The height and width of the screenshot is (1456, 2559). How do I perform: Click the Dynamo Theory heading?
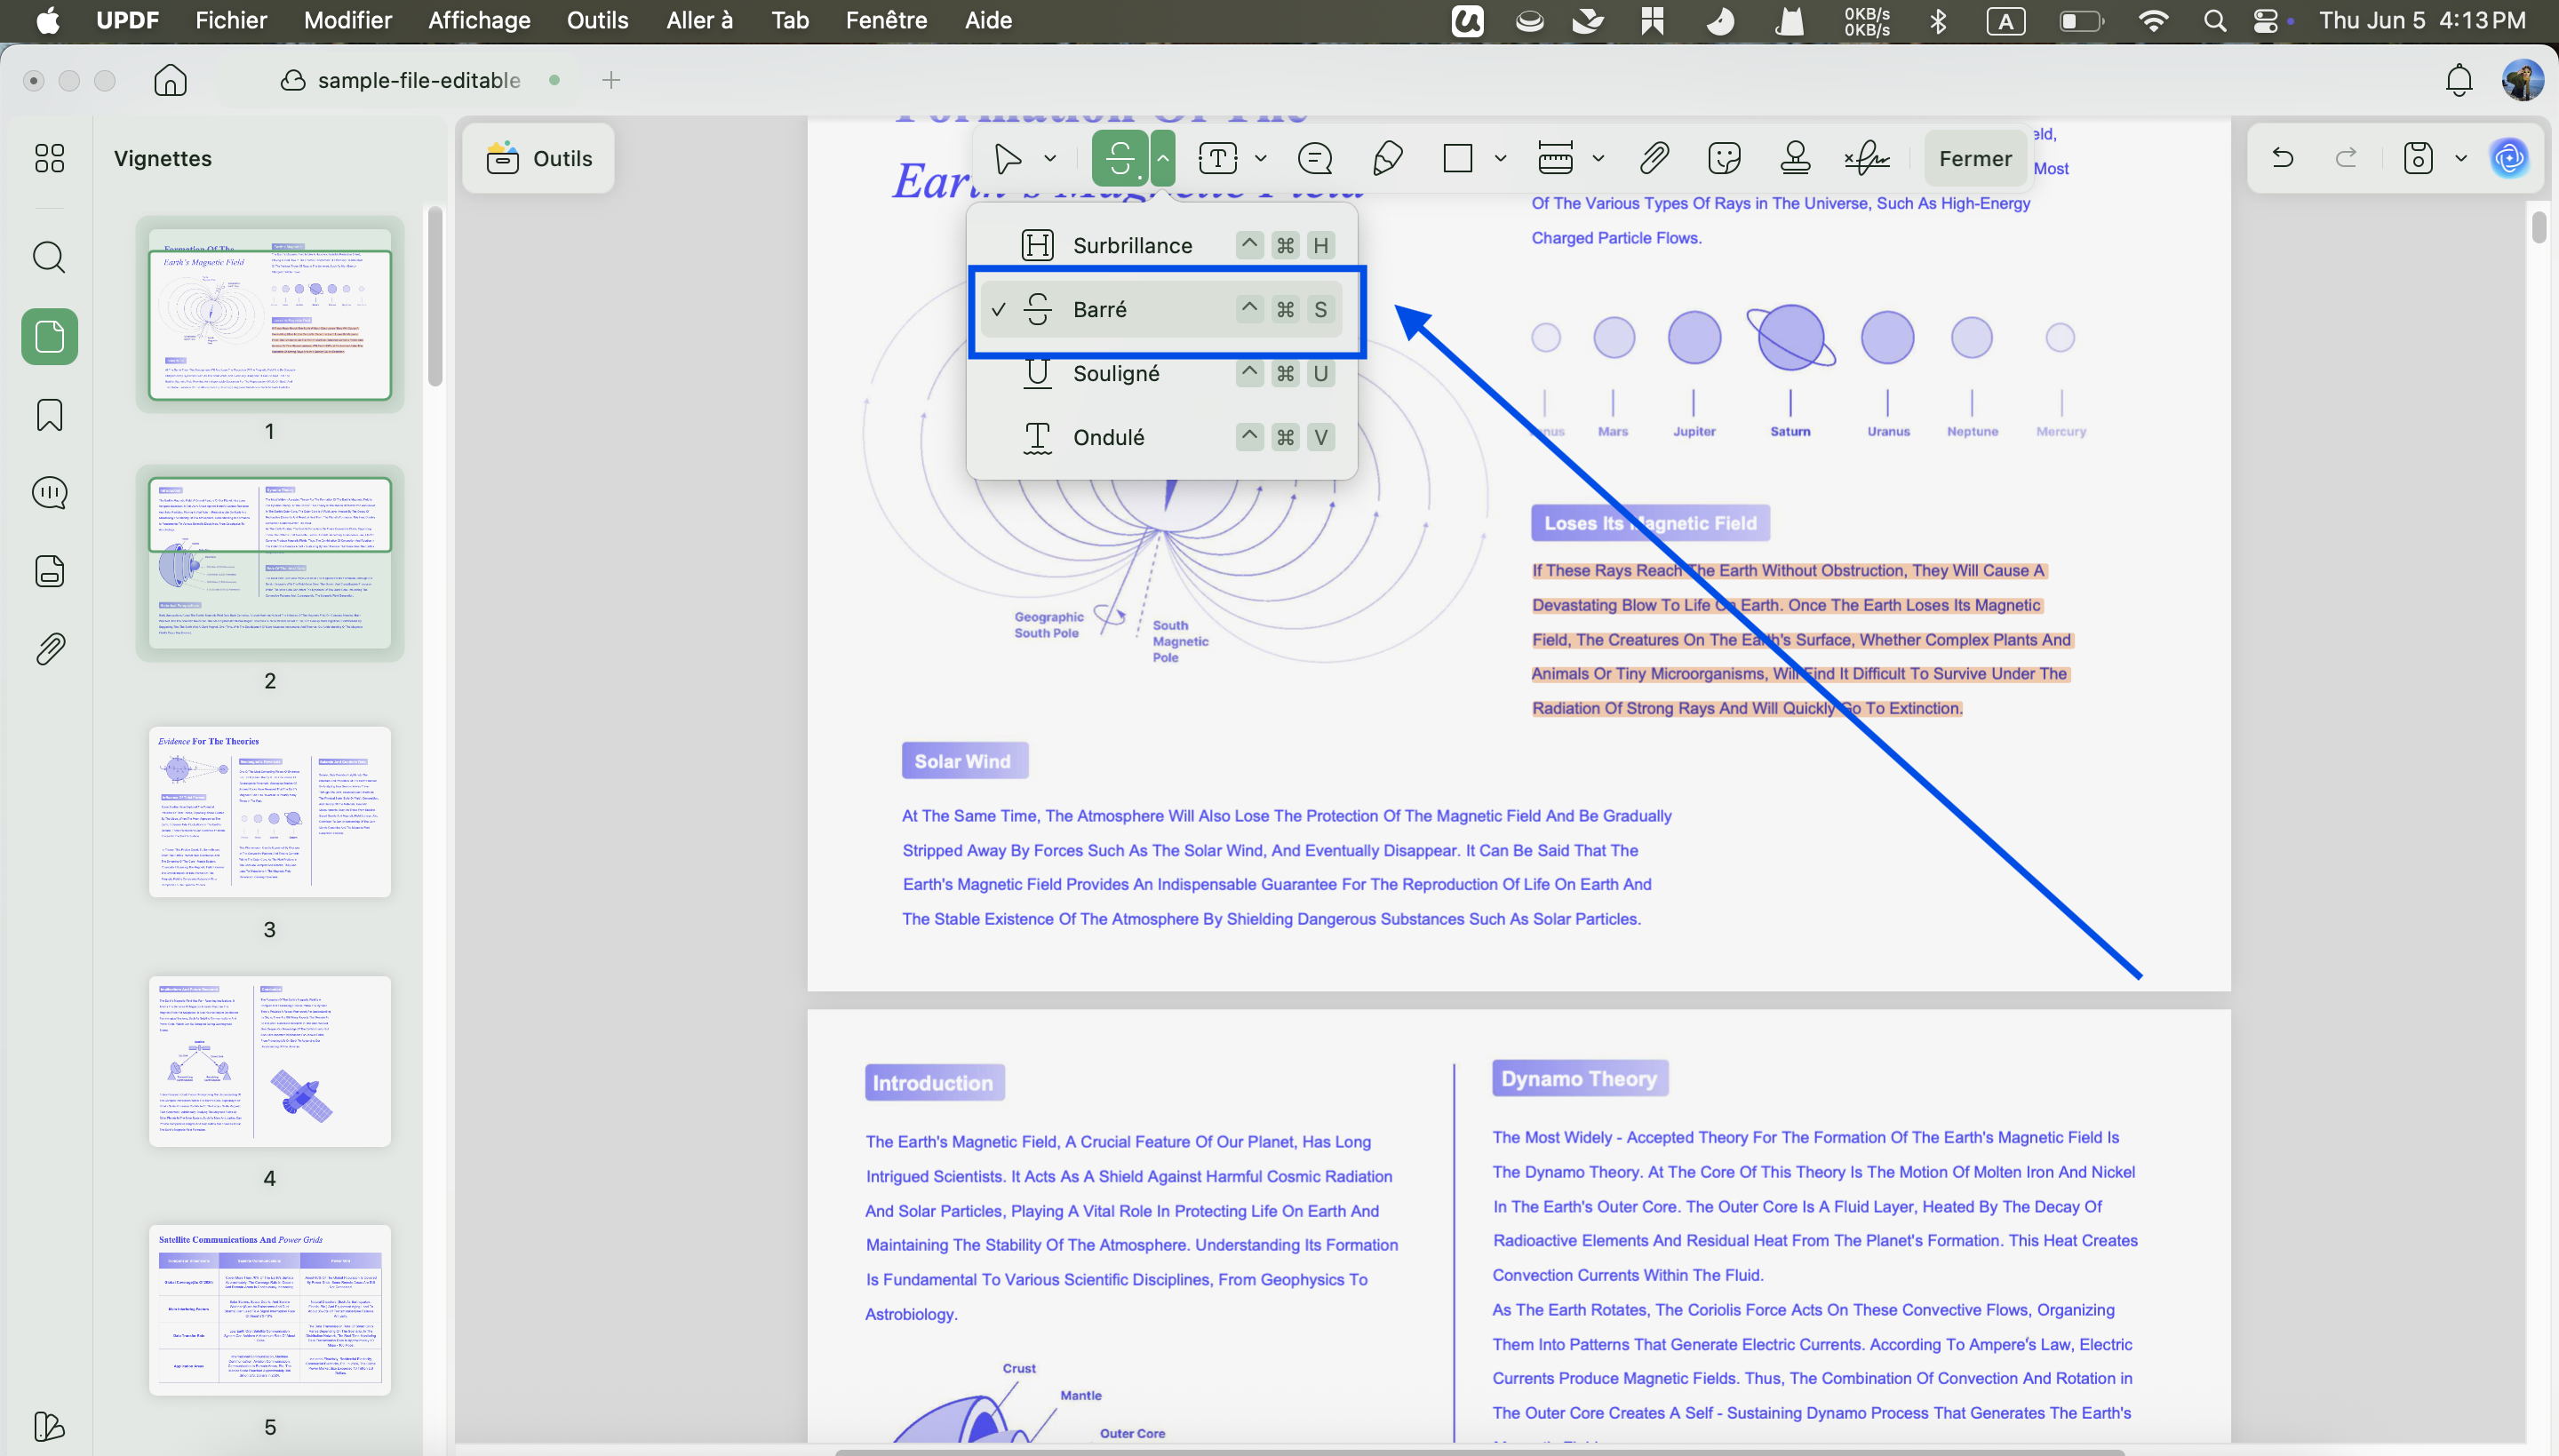1579,1078
